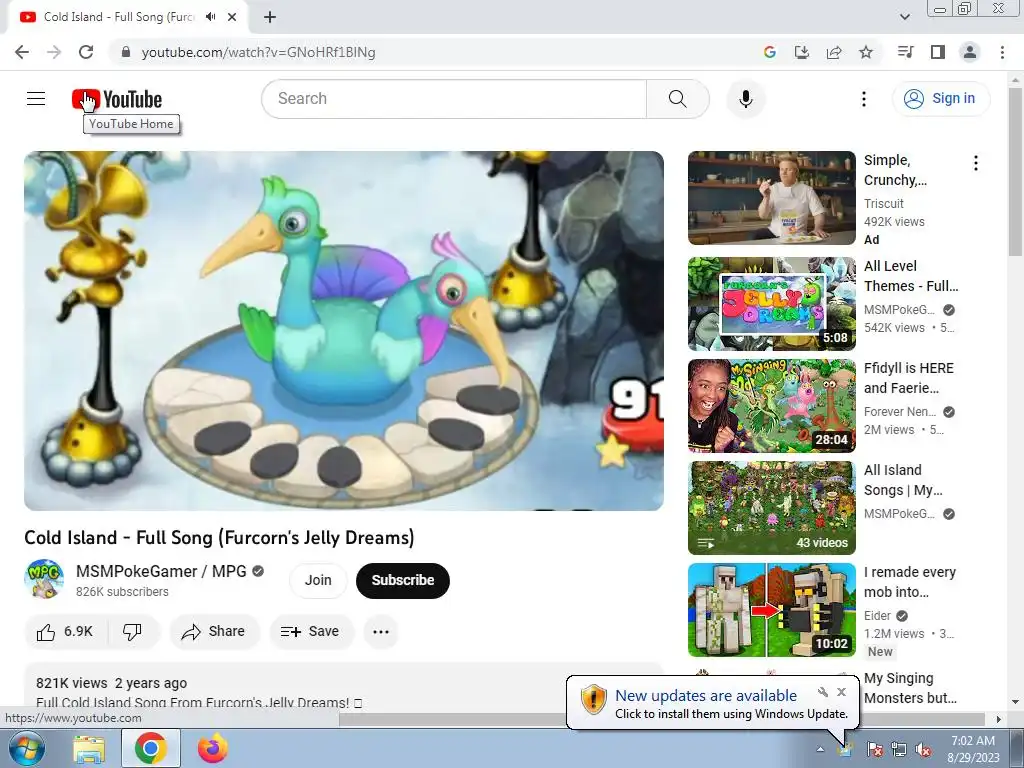Open the YouTube hamburger guide menu
The image size is (1024, 768).
(36, 99)
